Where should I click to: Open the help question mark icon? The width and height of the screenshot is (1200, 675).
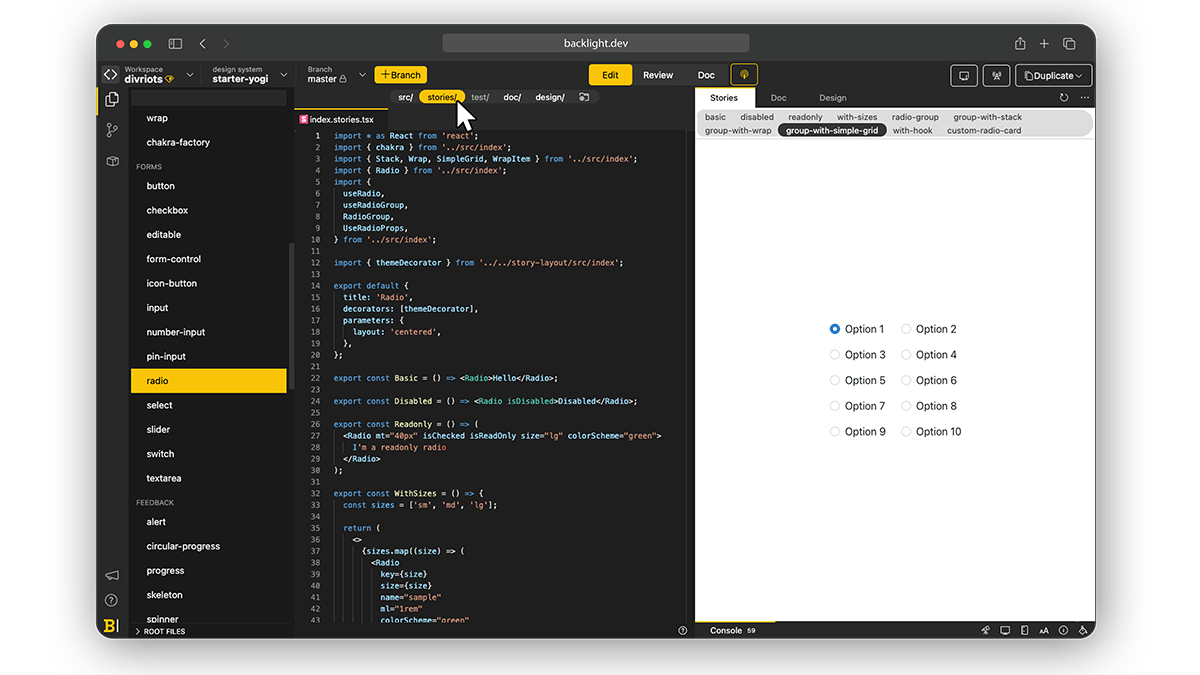tap(111, 600)
